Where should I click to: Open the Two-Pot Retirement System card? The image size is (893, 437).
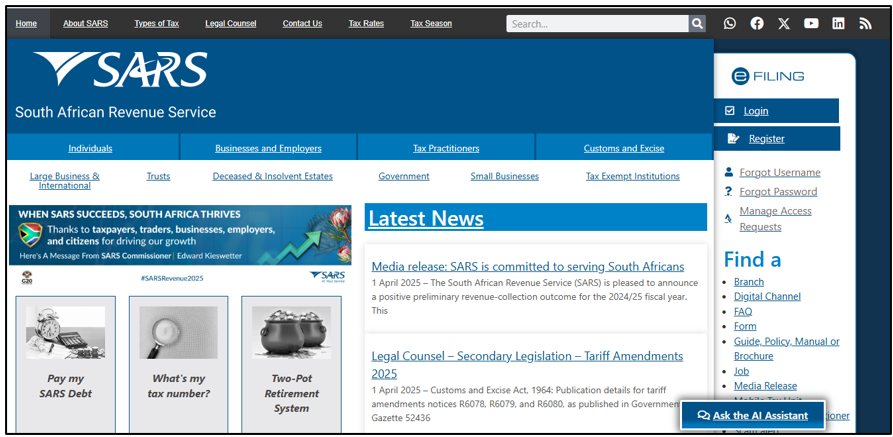pyautogui.click(x=292, y=365)
